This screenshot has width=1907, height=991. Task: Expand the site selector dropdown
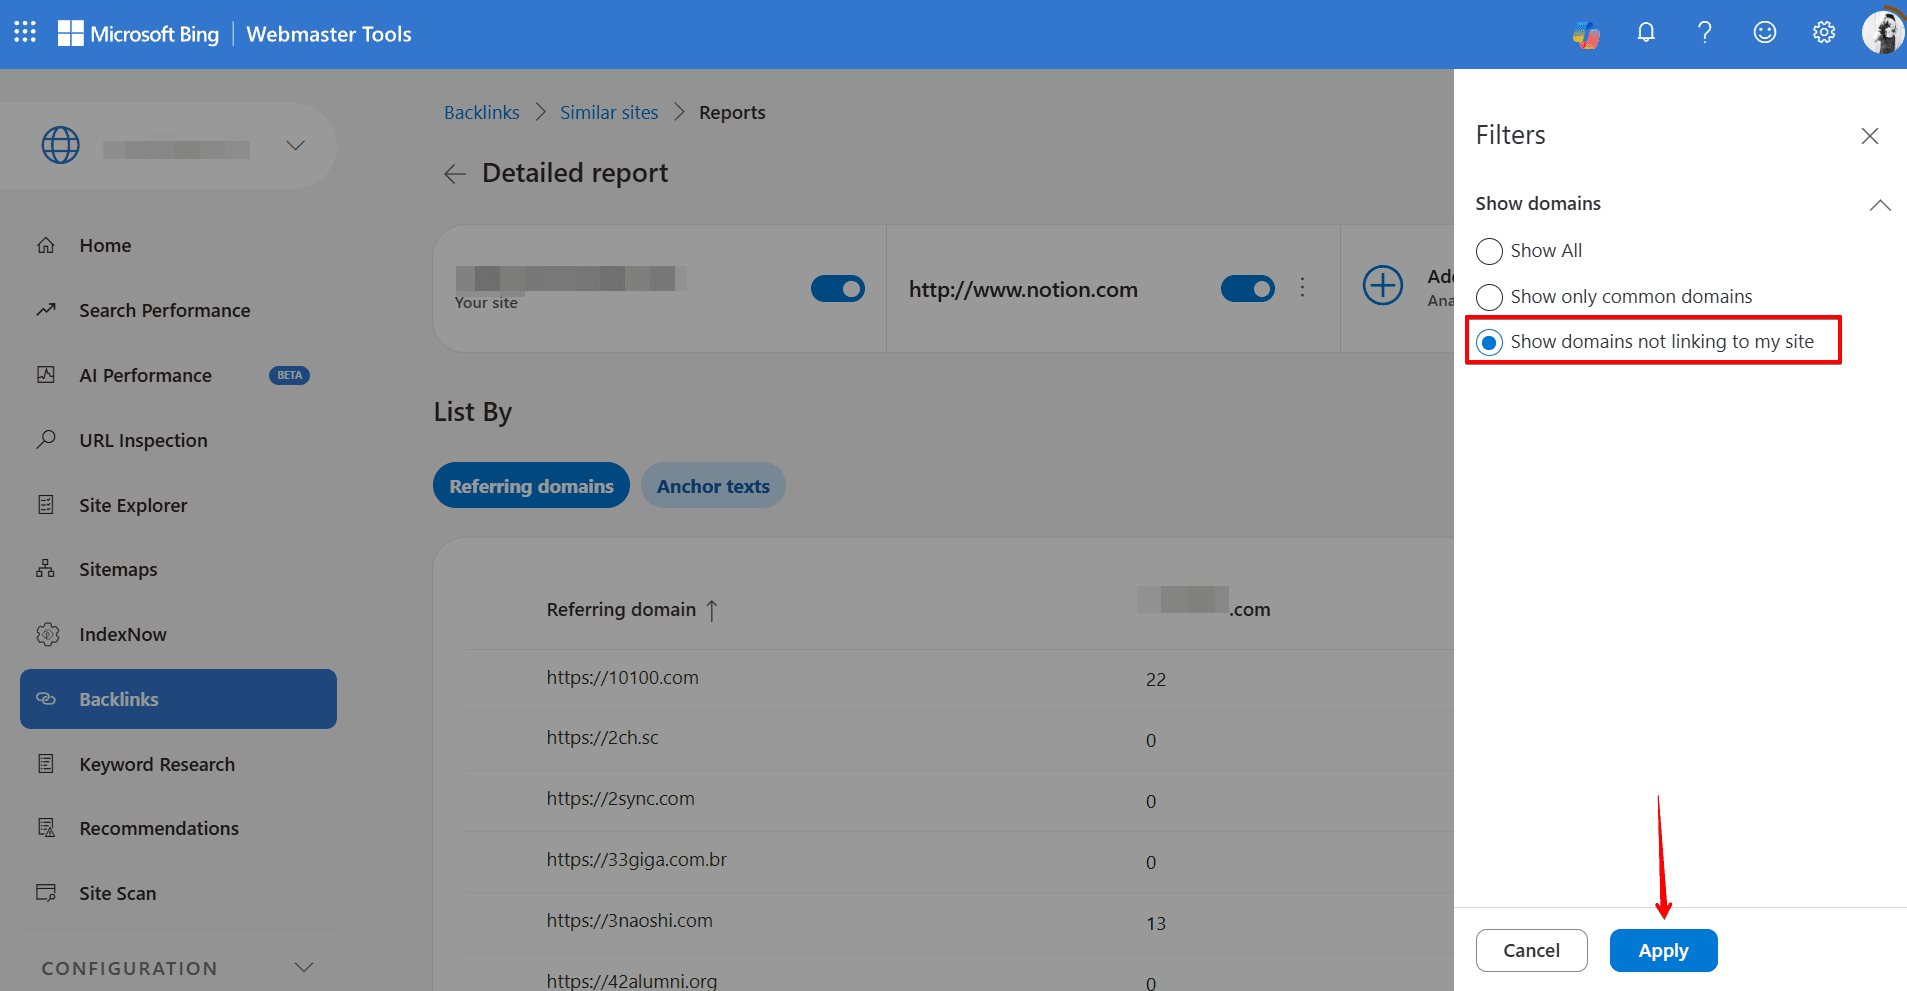(x=295, y=145)
